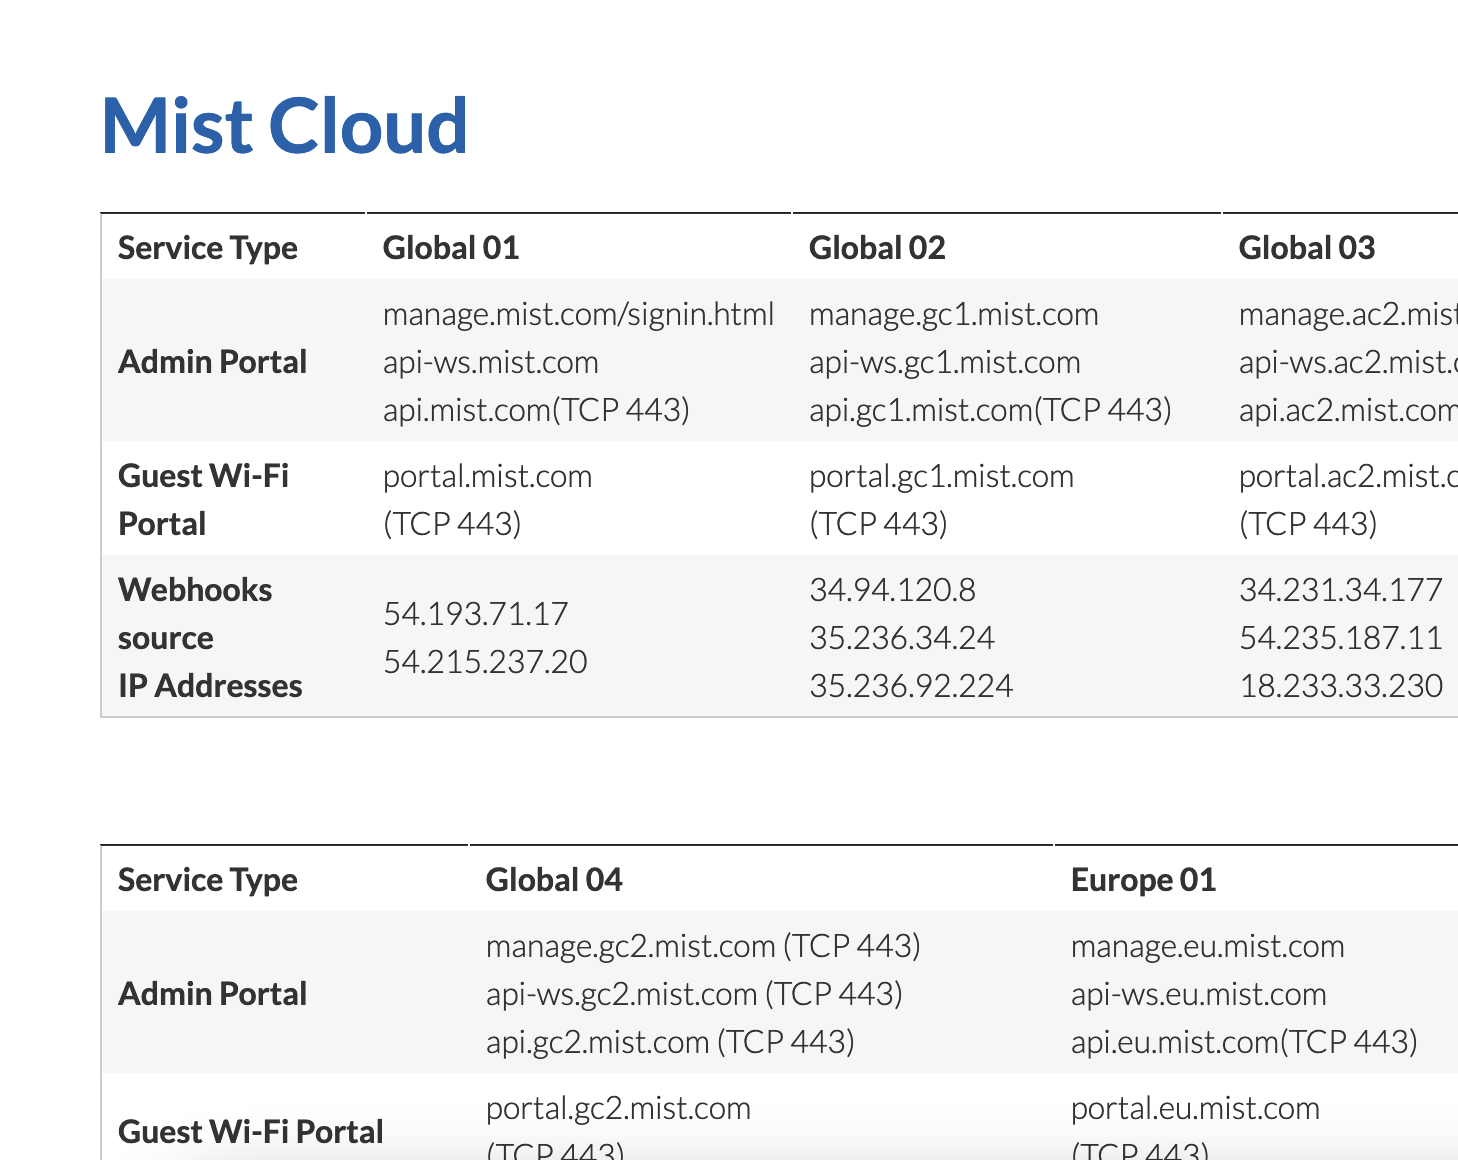Click "api-ws.gc2.mist.com (TCP 443)" entry
Image resolution: width=1458 pixels, height=1160 pixels.
pos(694,995)
